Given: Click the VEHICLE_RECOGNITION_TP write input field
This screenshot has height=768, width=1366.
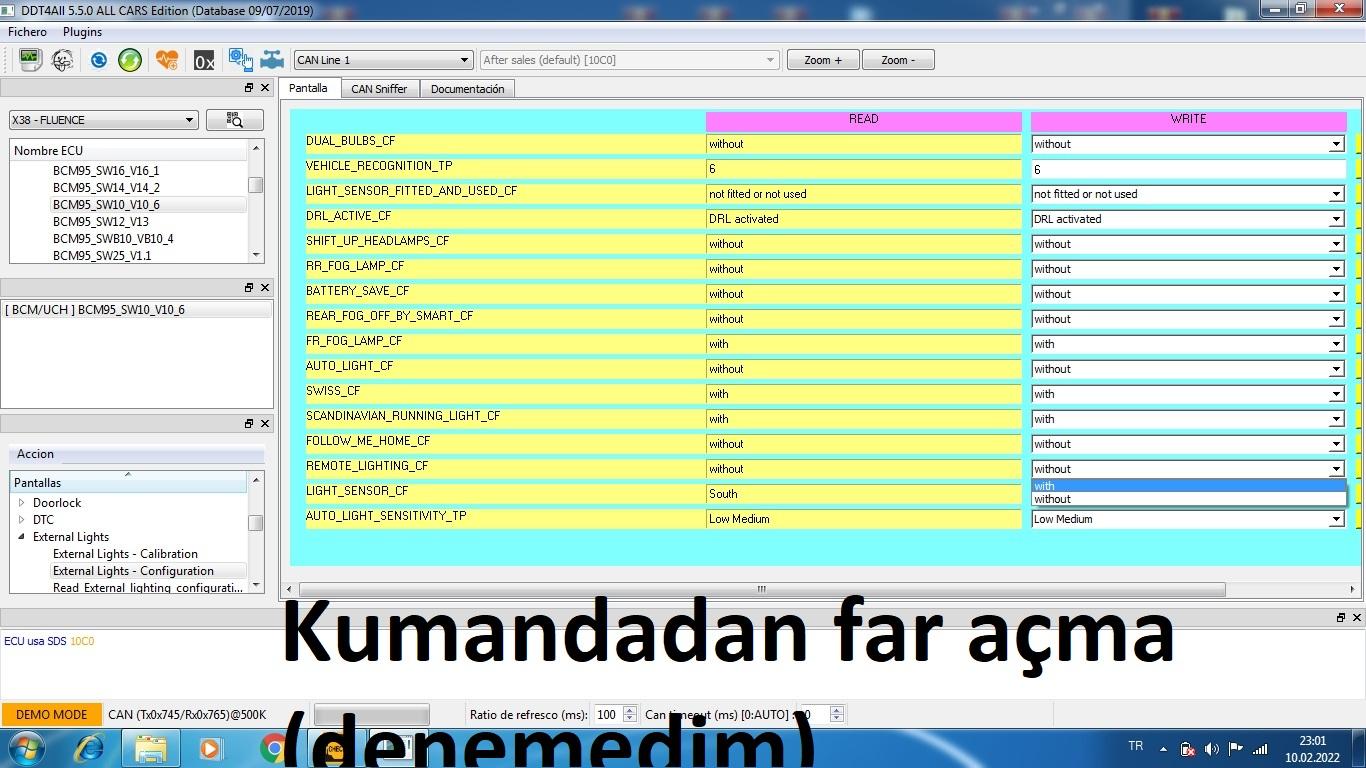Looking at the screenshot, I should tap(1187, 169).
